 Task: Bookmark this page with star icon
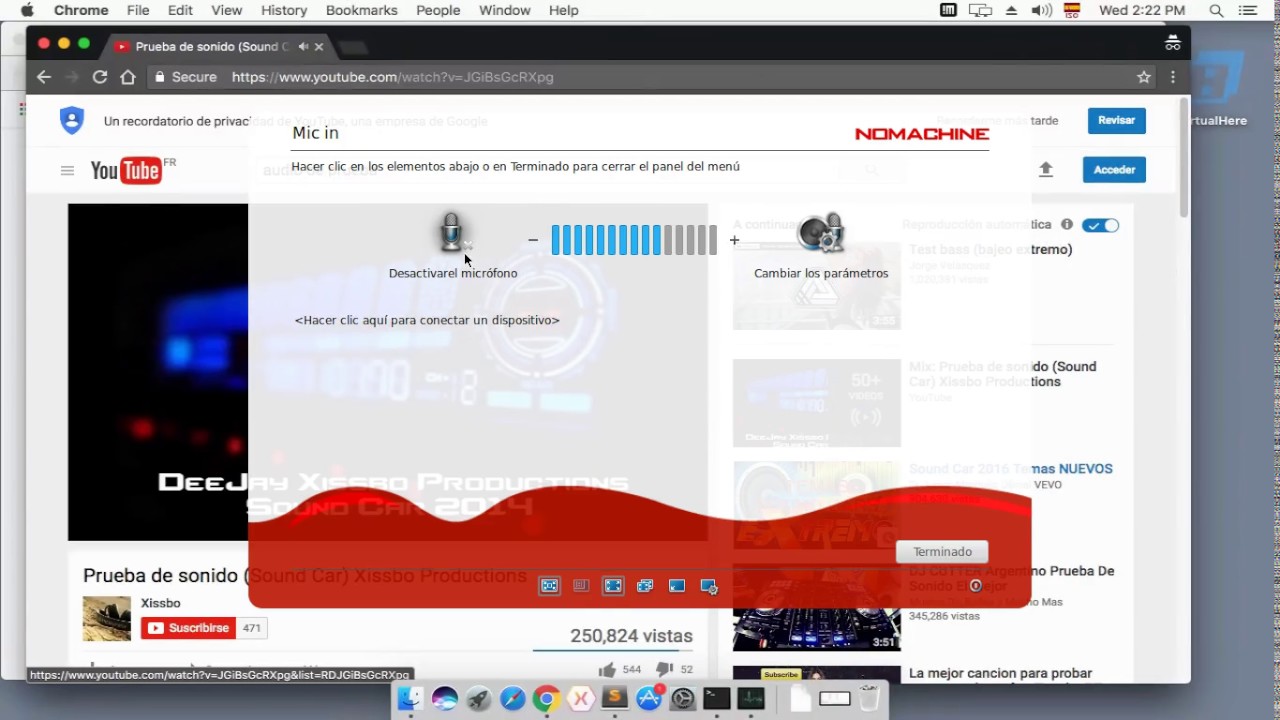coord(1144,77)
